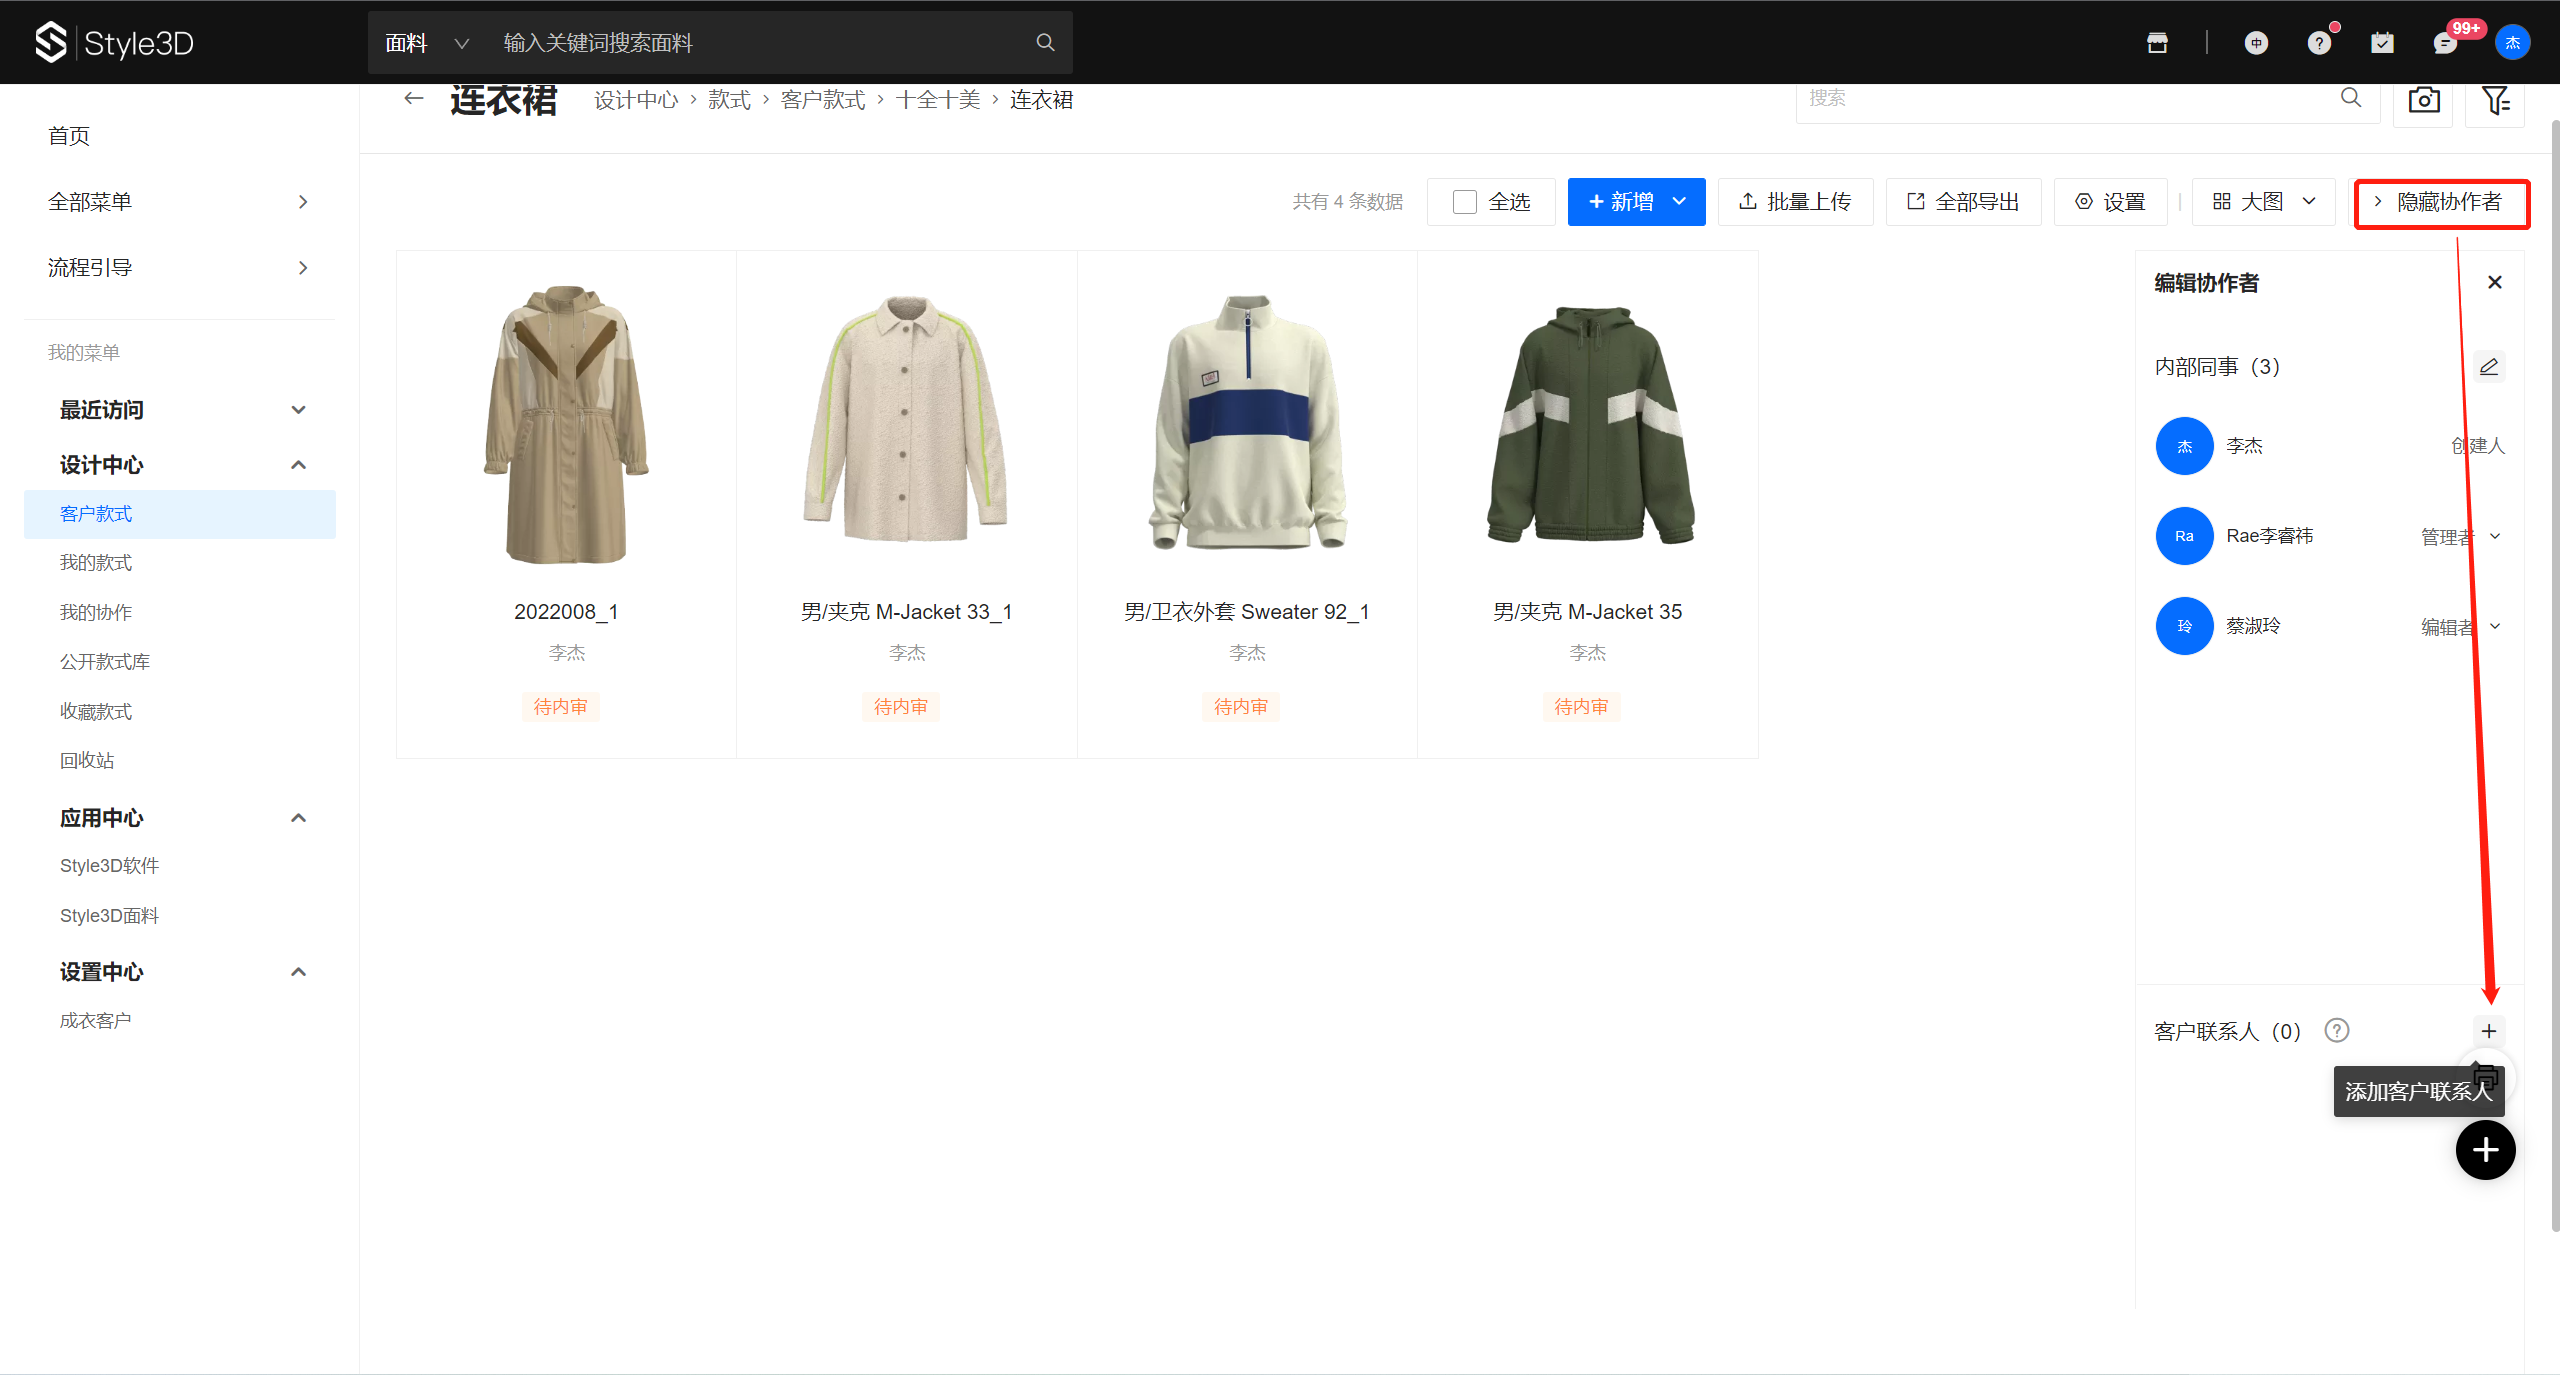The height and width of the screenshot is (1375, 2560).
Task: Collapse the panel with 隐藏协作者 toggle
Action: [x=2441, y=203]
